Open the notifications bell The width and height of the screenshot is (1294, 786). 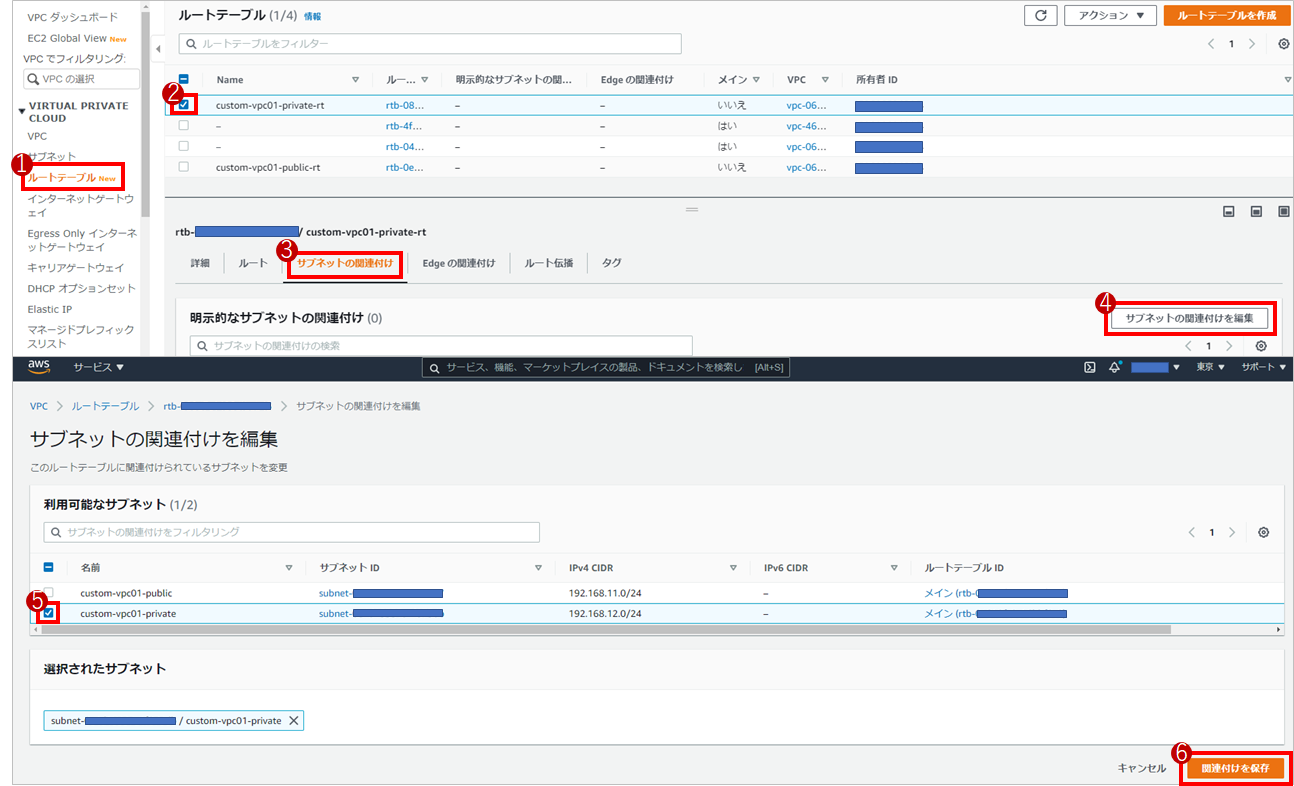pos(1114,367)
